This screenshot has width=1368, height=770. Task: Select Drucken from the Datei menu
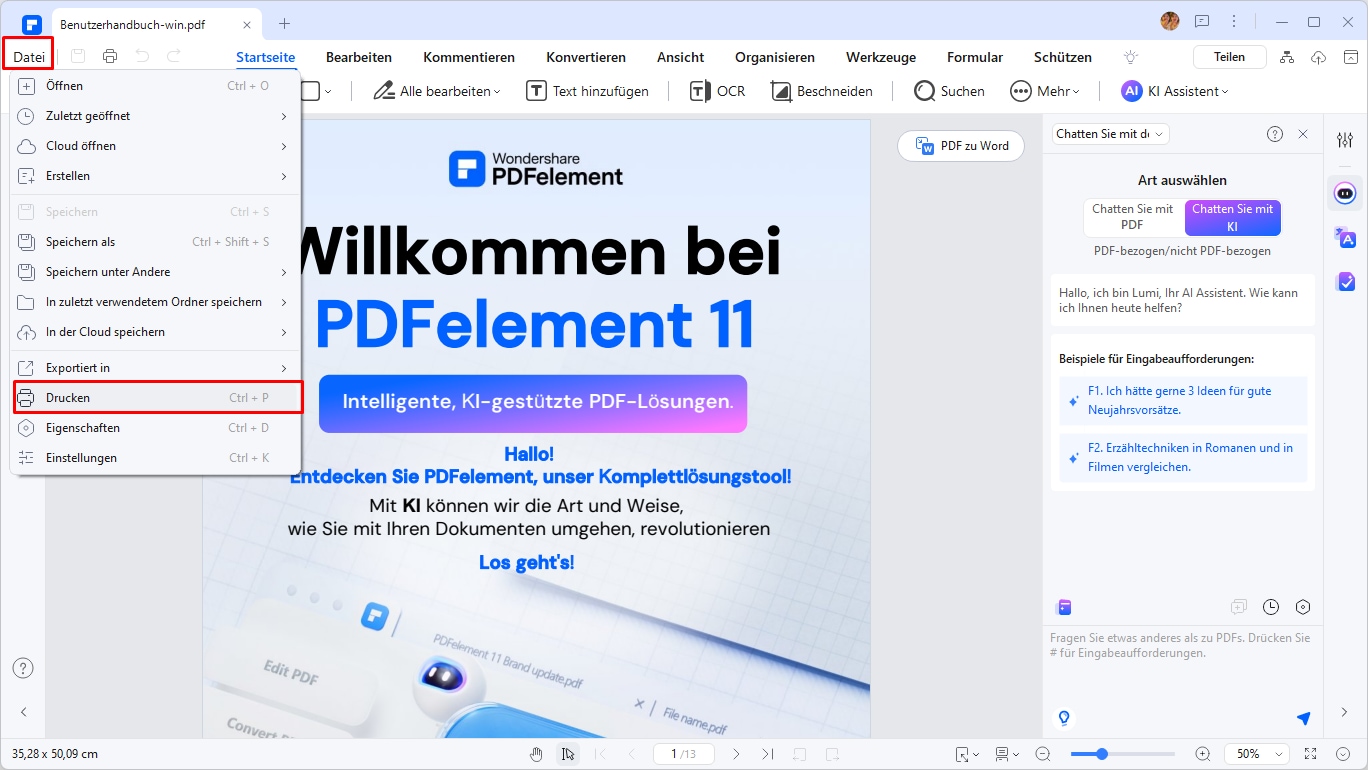pyautogui.click(x=156, y=398)
